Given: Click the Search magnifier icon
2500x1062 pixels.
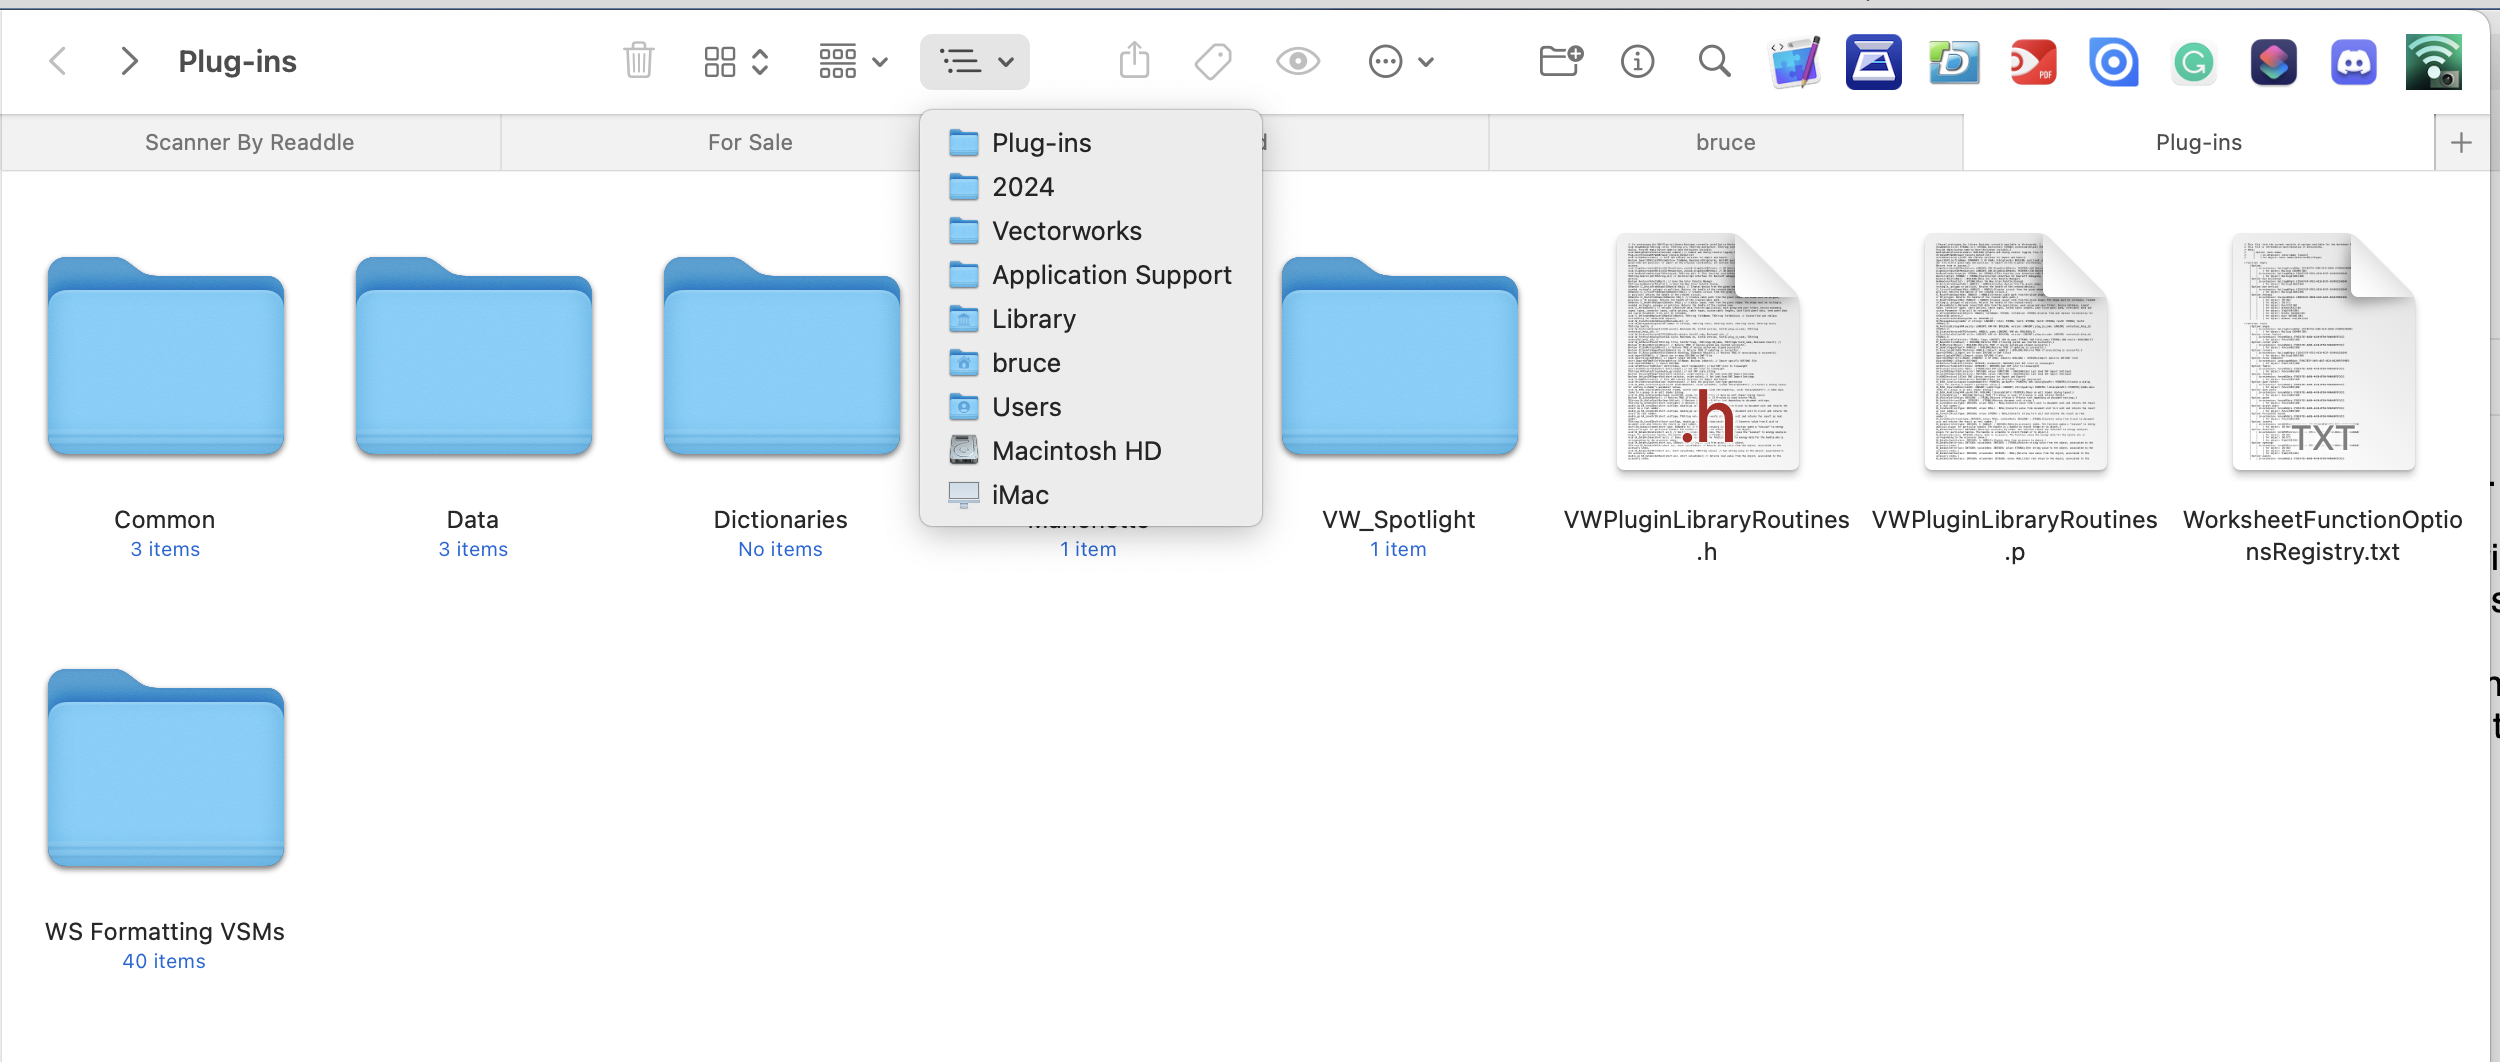Looking at the screenshot, I should [1714, 61].
